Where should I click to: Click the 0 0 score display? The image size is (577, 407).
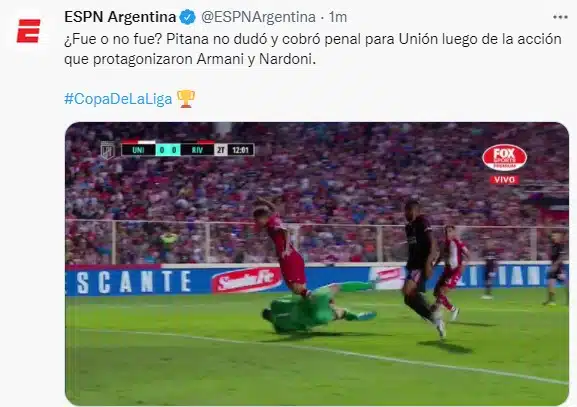click(x=168, y=150)
